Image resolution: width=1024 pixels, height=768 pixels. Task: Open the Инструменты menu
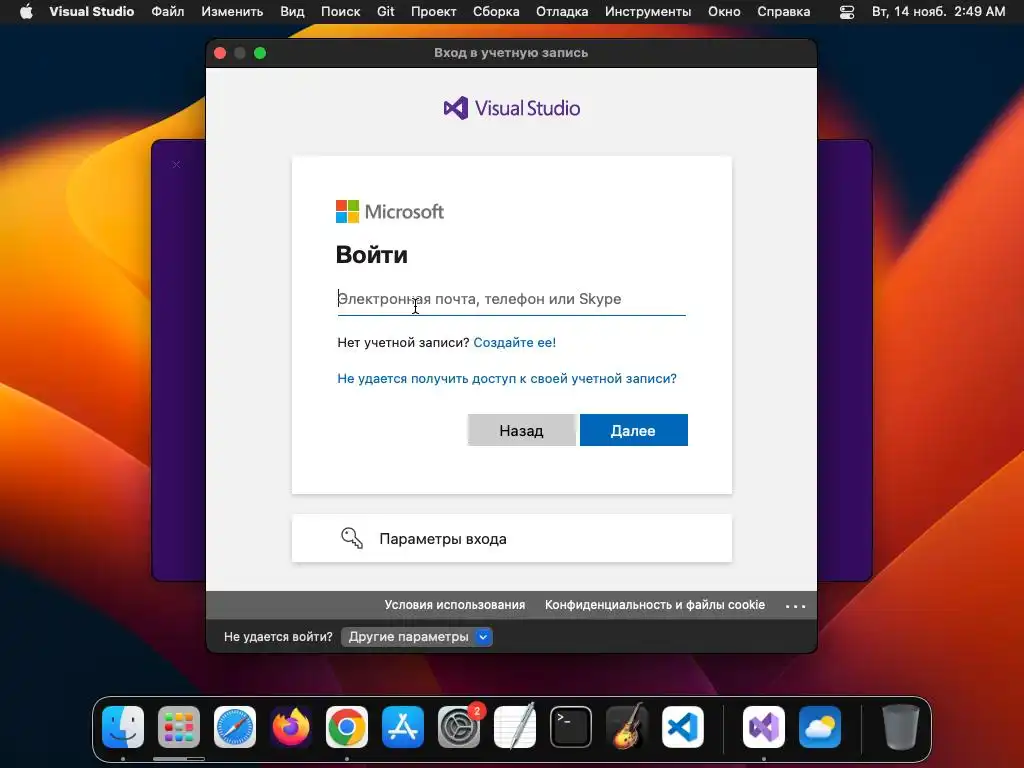(648, 11)
